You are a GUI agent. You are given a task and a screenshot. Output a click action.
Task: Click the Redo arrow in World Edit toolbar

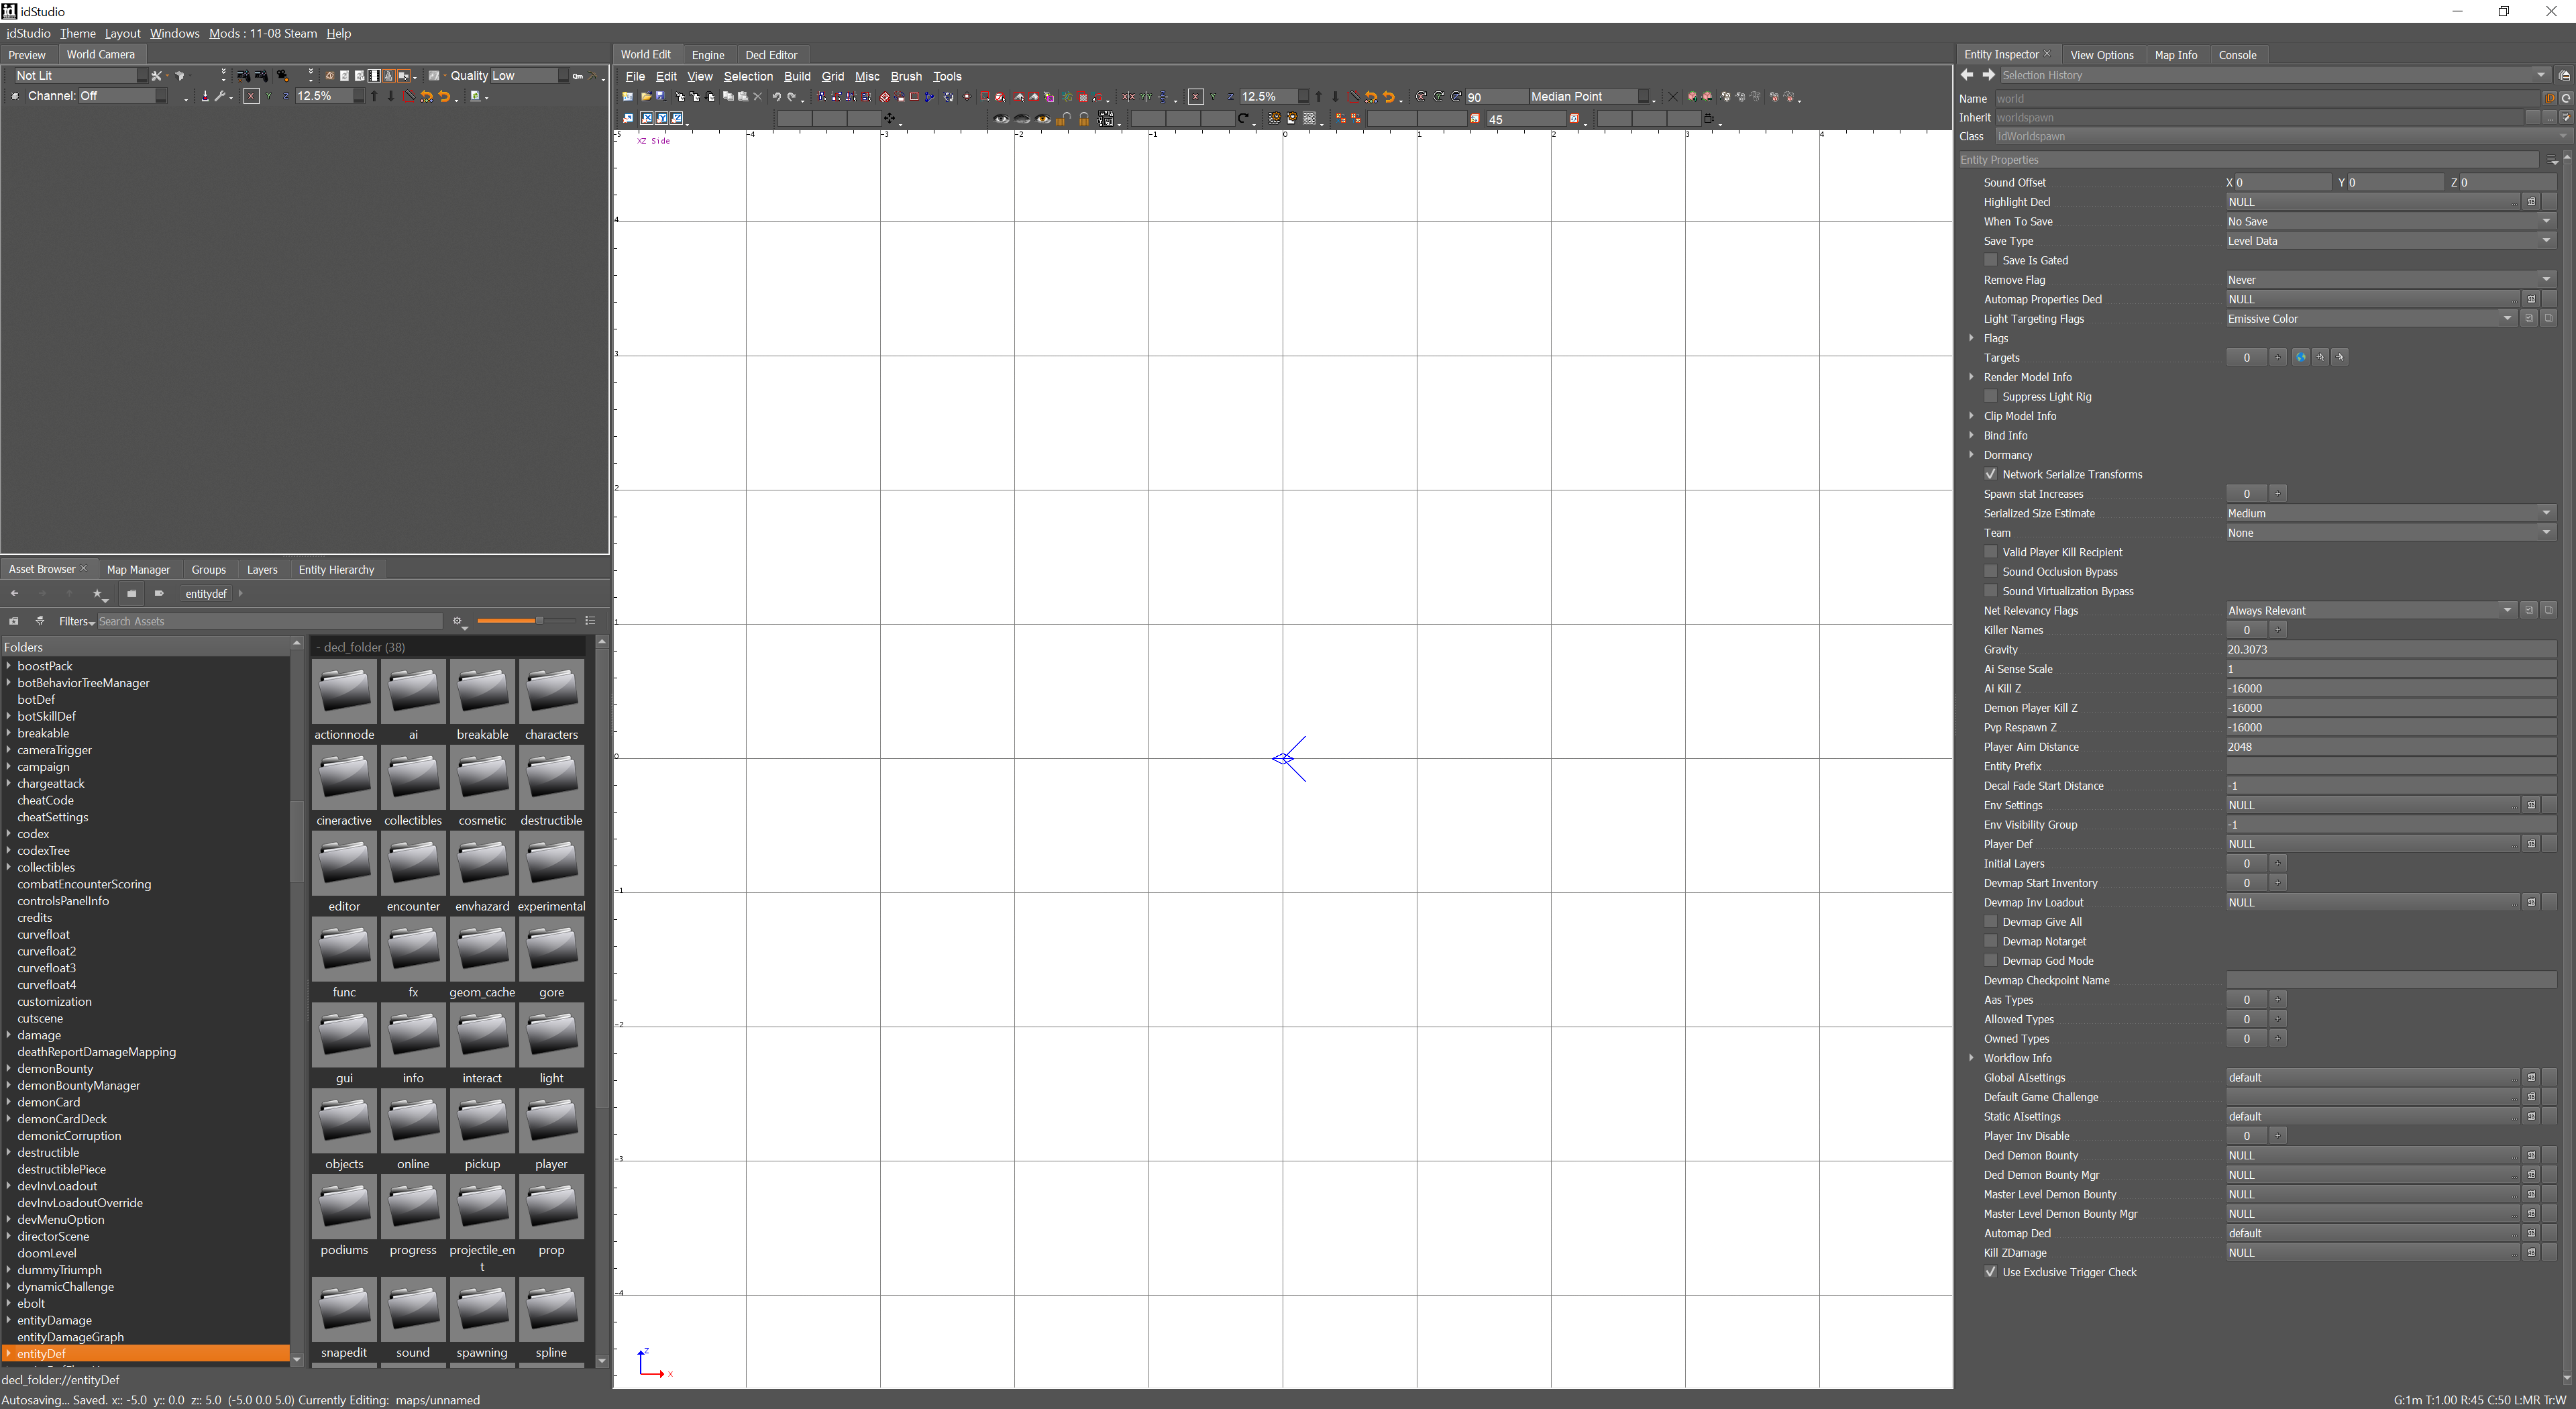click(791, 97)
